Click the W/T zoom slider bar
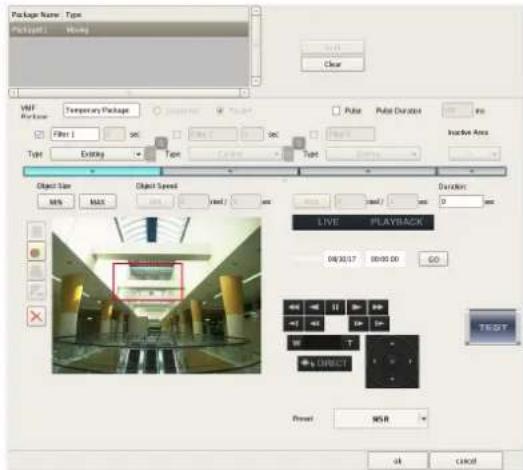523x470 pixels. pyautogui.click(x=323, y=343)
